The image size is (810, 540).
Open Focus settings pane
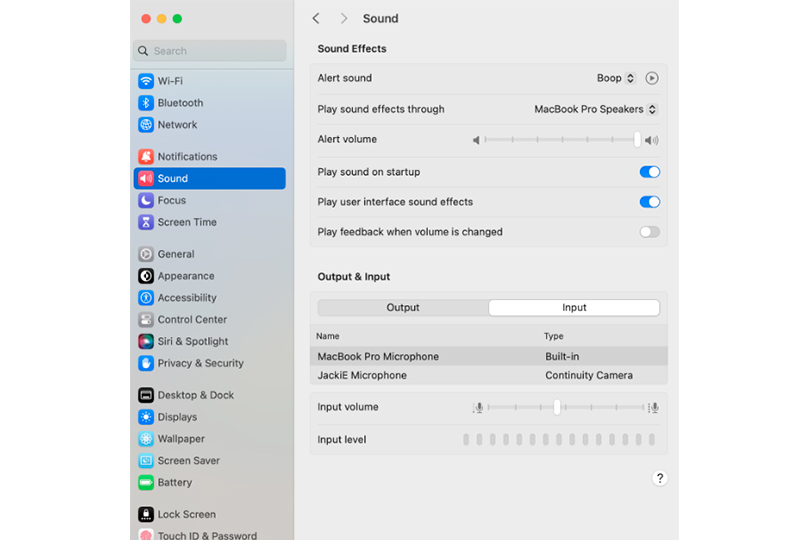point(171,200)
